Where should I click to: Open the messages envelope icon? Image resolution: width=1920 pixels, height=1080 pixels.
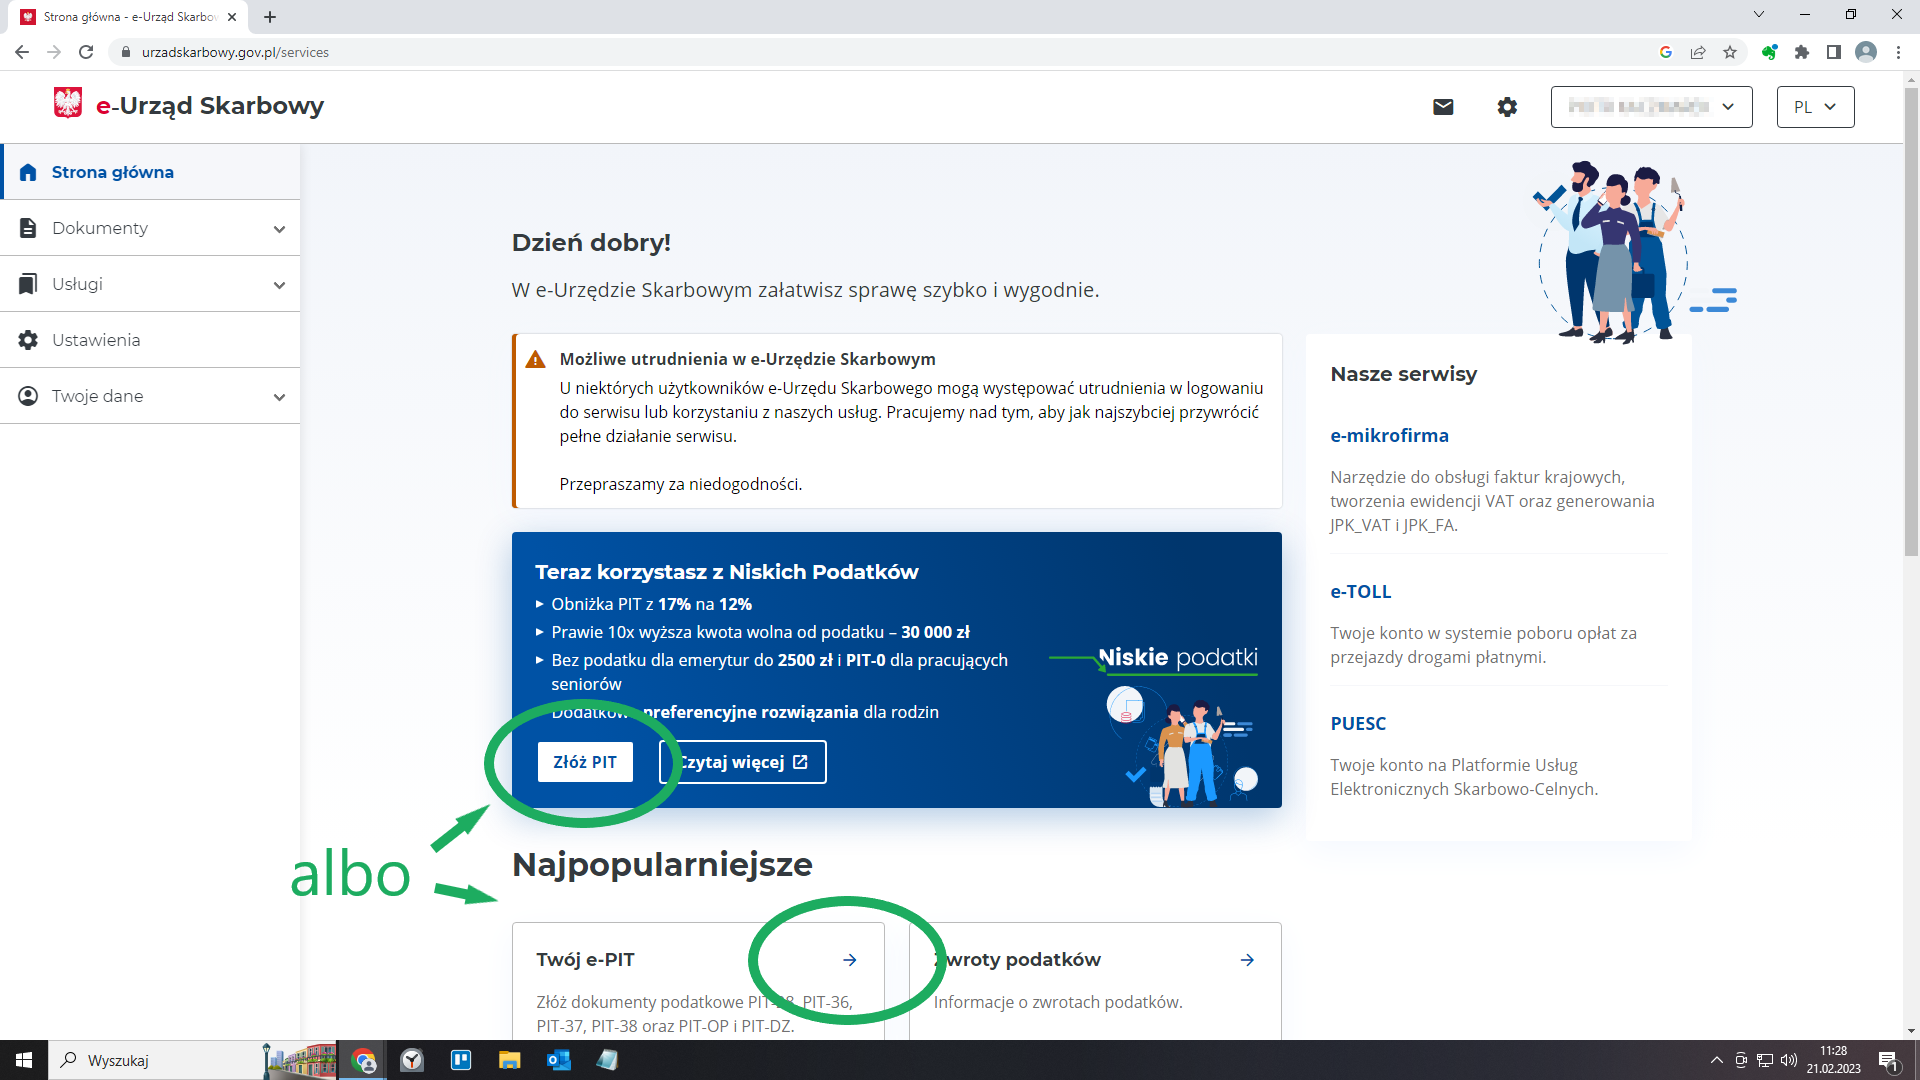[1443, 107]
